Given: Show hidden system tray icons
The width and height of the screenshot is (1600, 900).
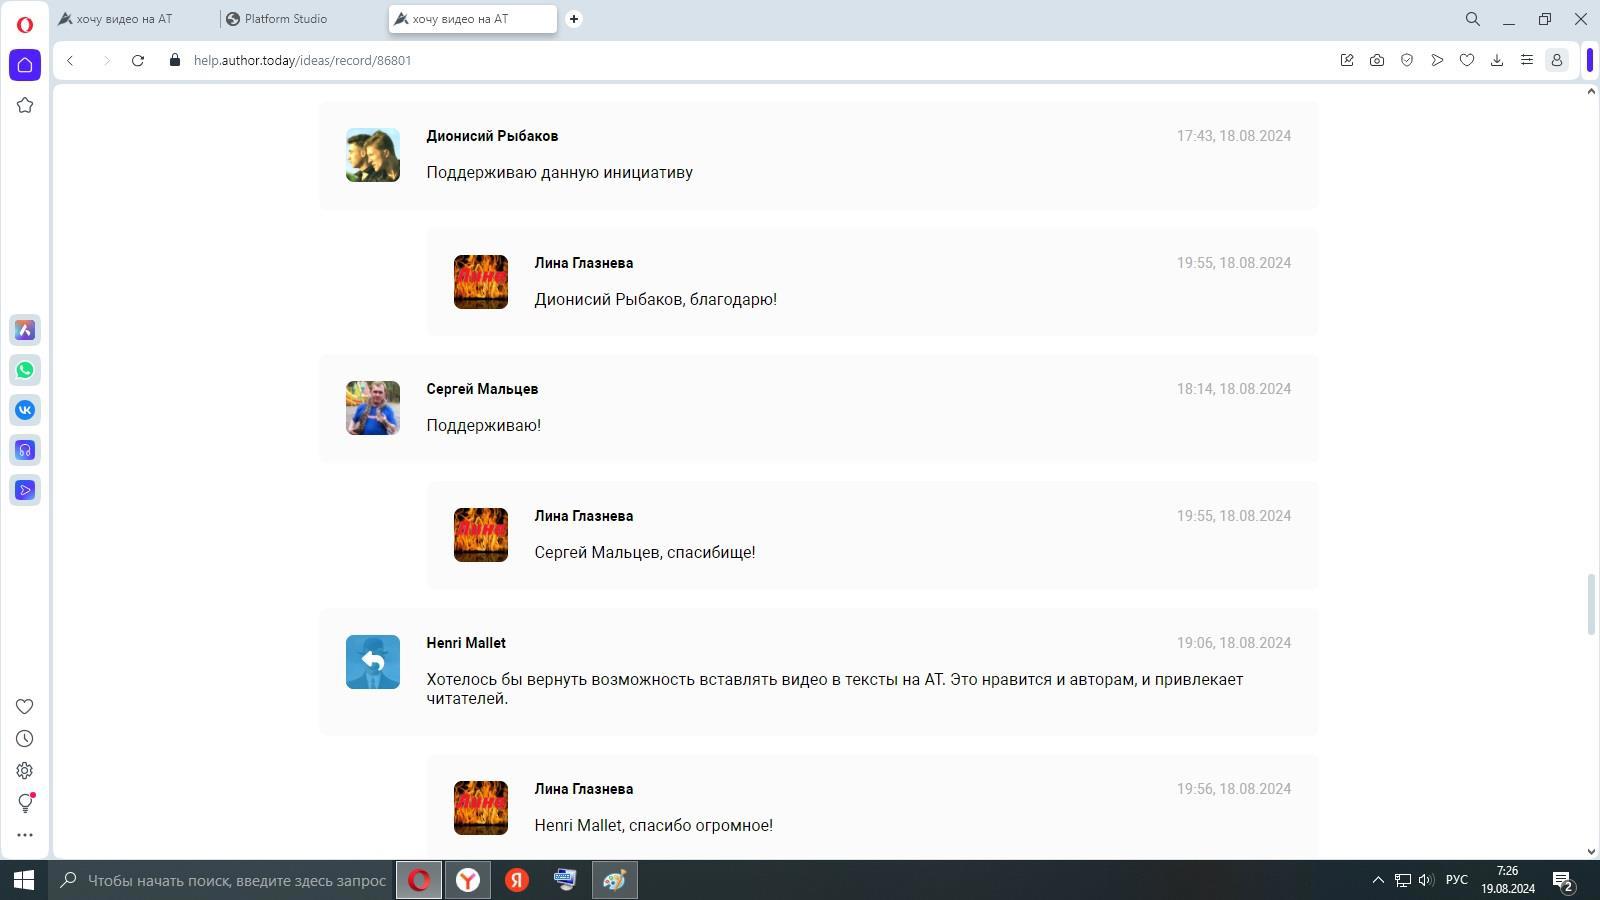Looking at the screenshot, I should (x=1378, y=880).
